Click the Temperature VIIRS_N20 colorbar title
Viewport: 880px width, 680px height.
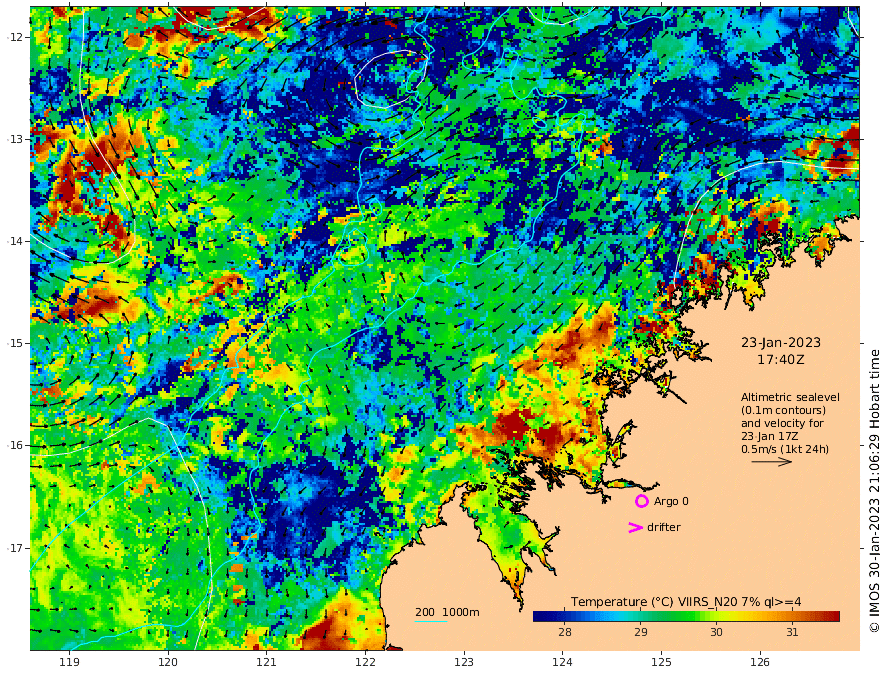[686, 602]
